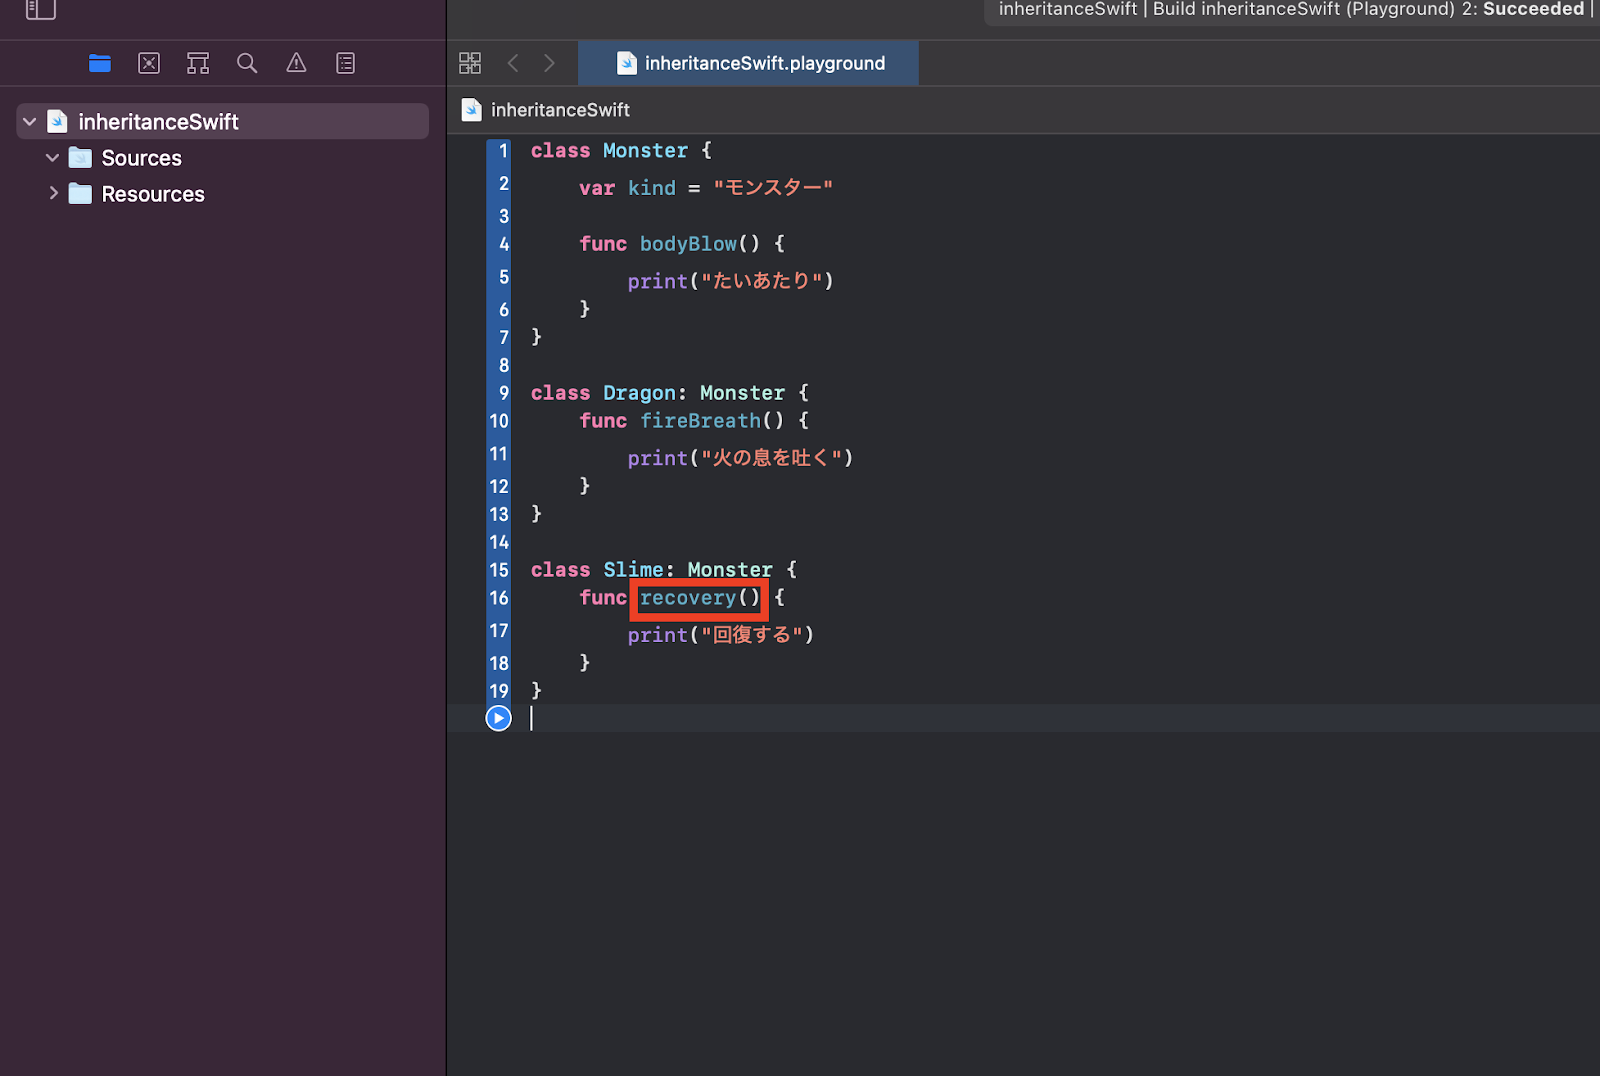1600x1076 pixels.
Task: Click the print statement on line 11
Action: coord(740,458)
